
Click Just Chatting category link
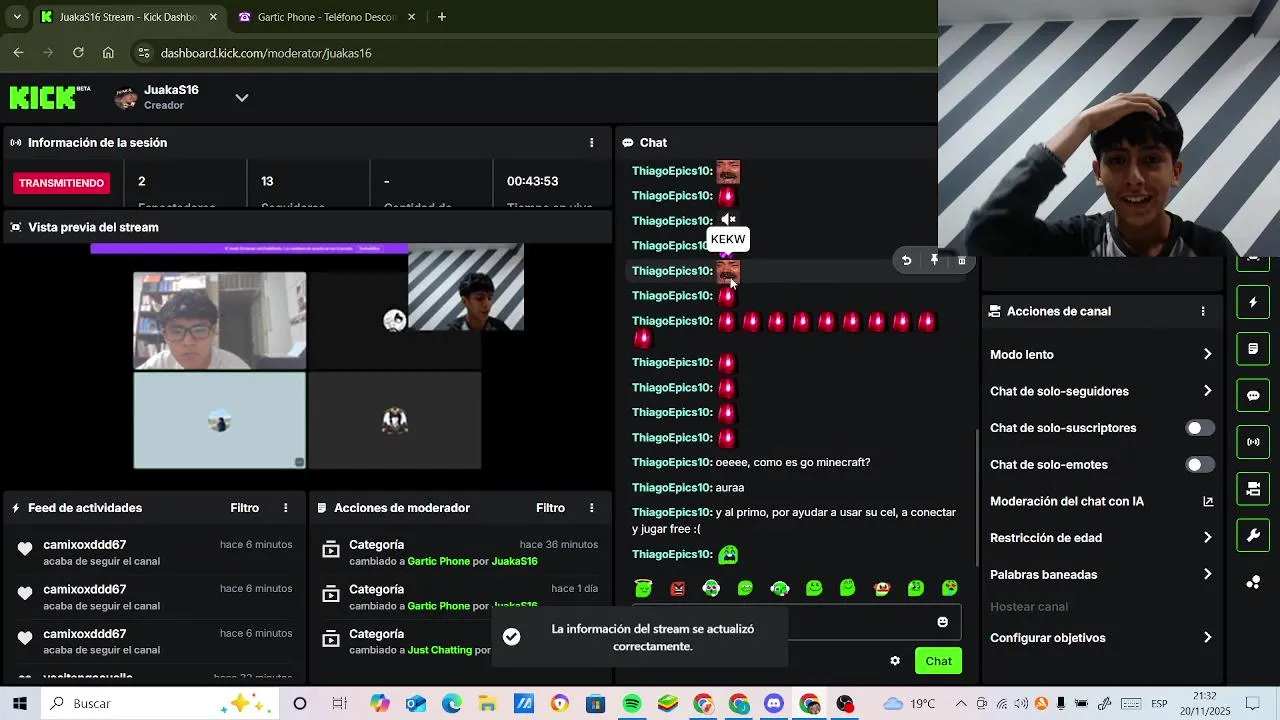tap(440, 650)
